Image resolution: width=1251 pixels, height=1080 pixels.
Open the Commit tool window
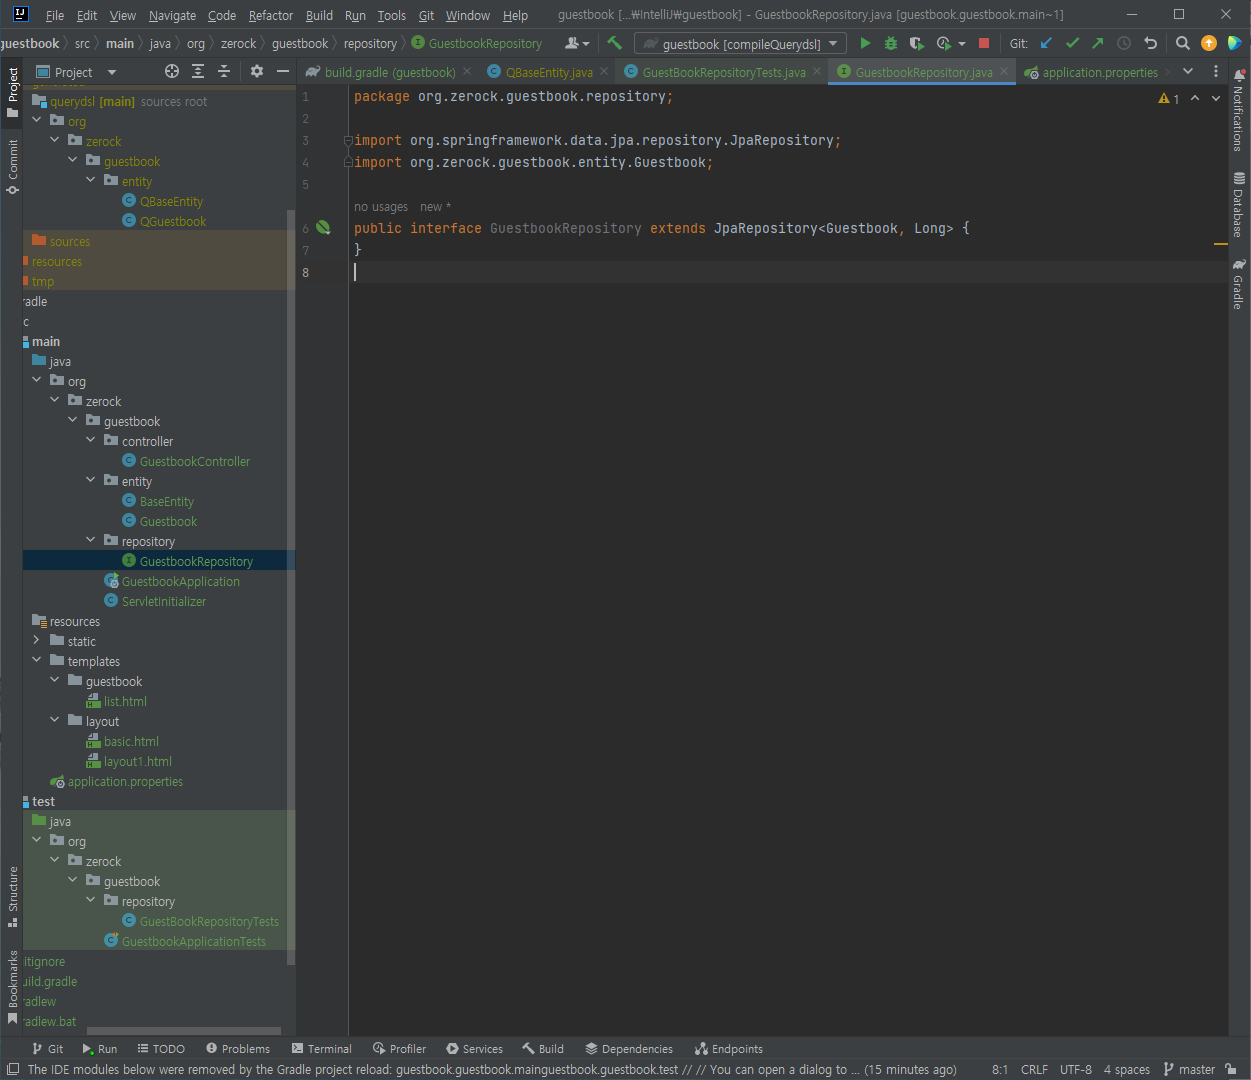tap(12, 165)
